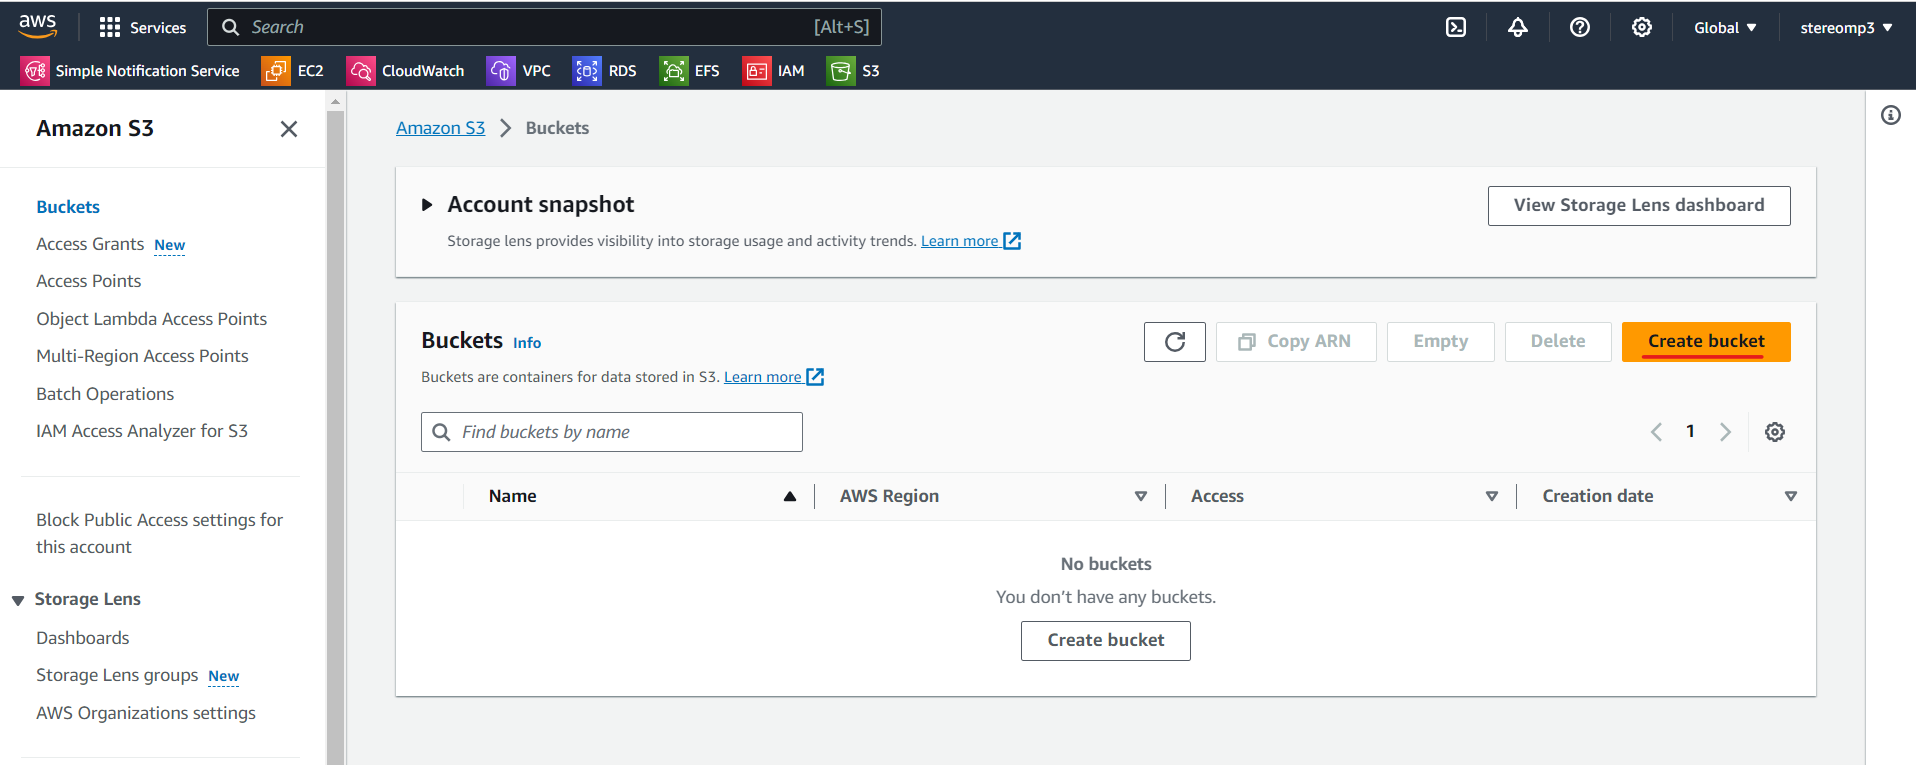Open the notifications bell
The image size is (1916, 765).
pyautogui.click(x=1518, y=27)
